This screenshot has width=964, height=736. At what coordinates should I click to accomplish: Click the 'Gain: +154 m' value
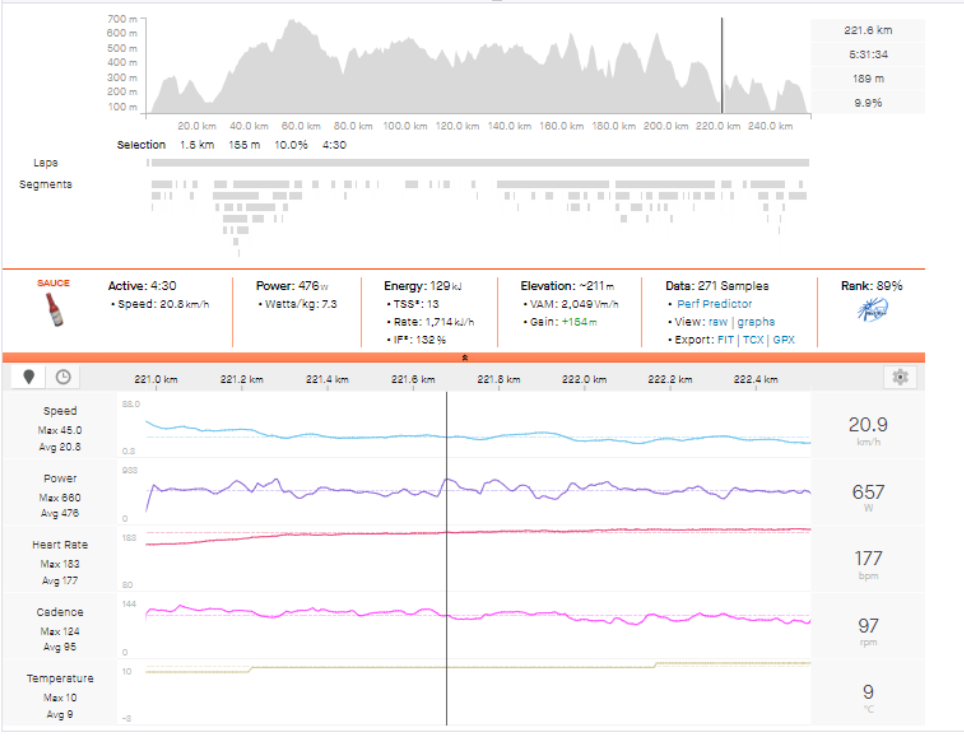[x=563, y=322]
